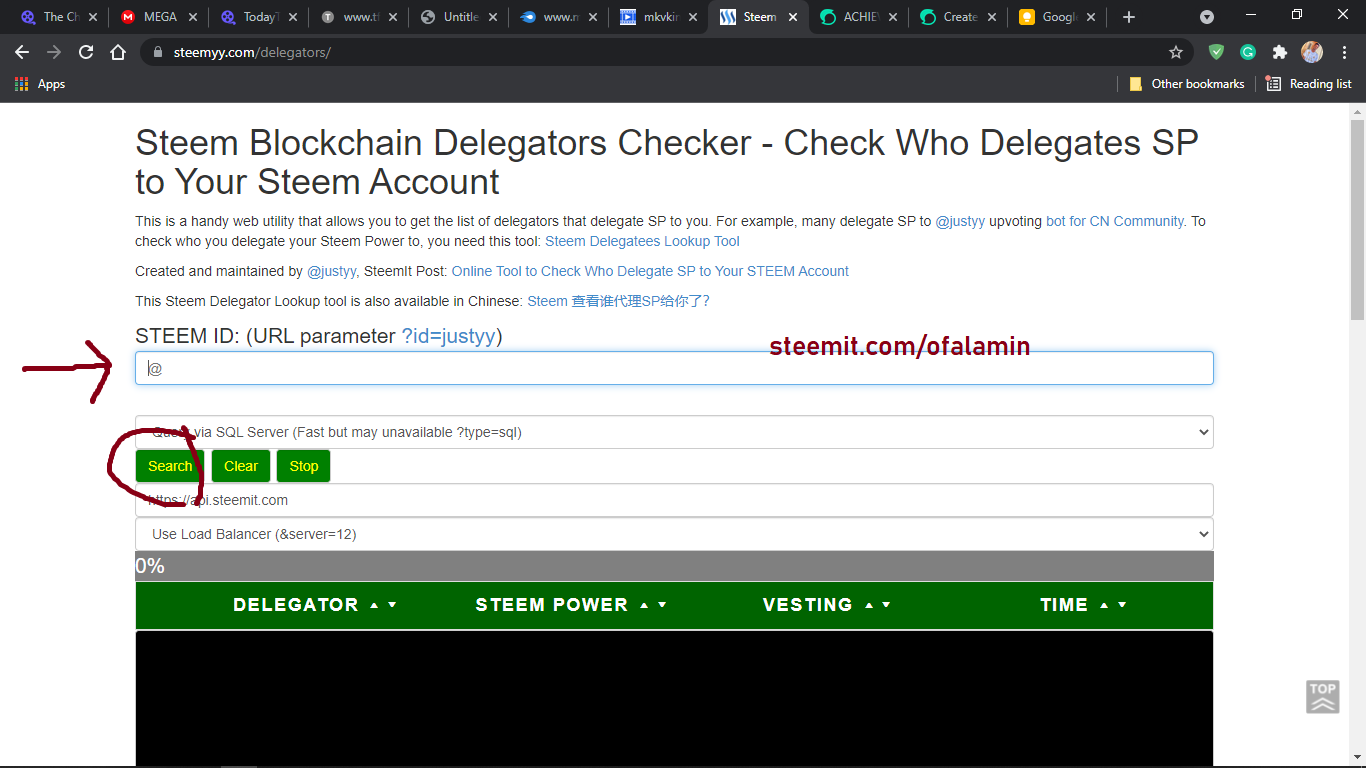Open the @justyy maintainer link
1366x768 pixels.
click(332, 271)
